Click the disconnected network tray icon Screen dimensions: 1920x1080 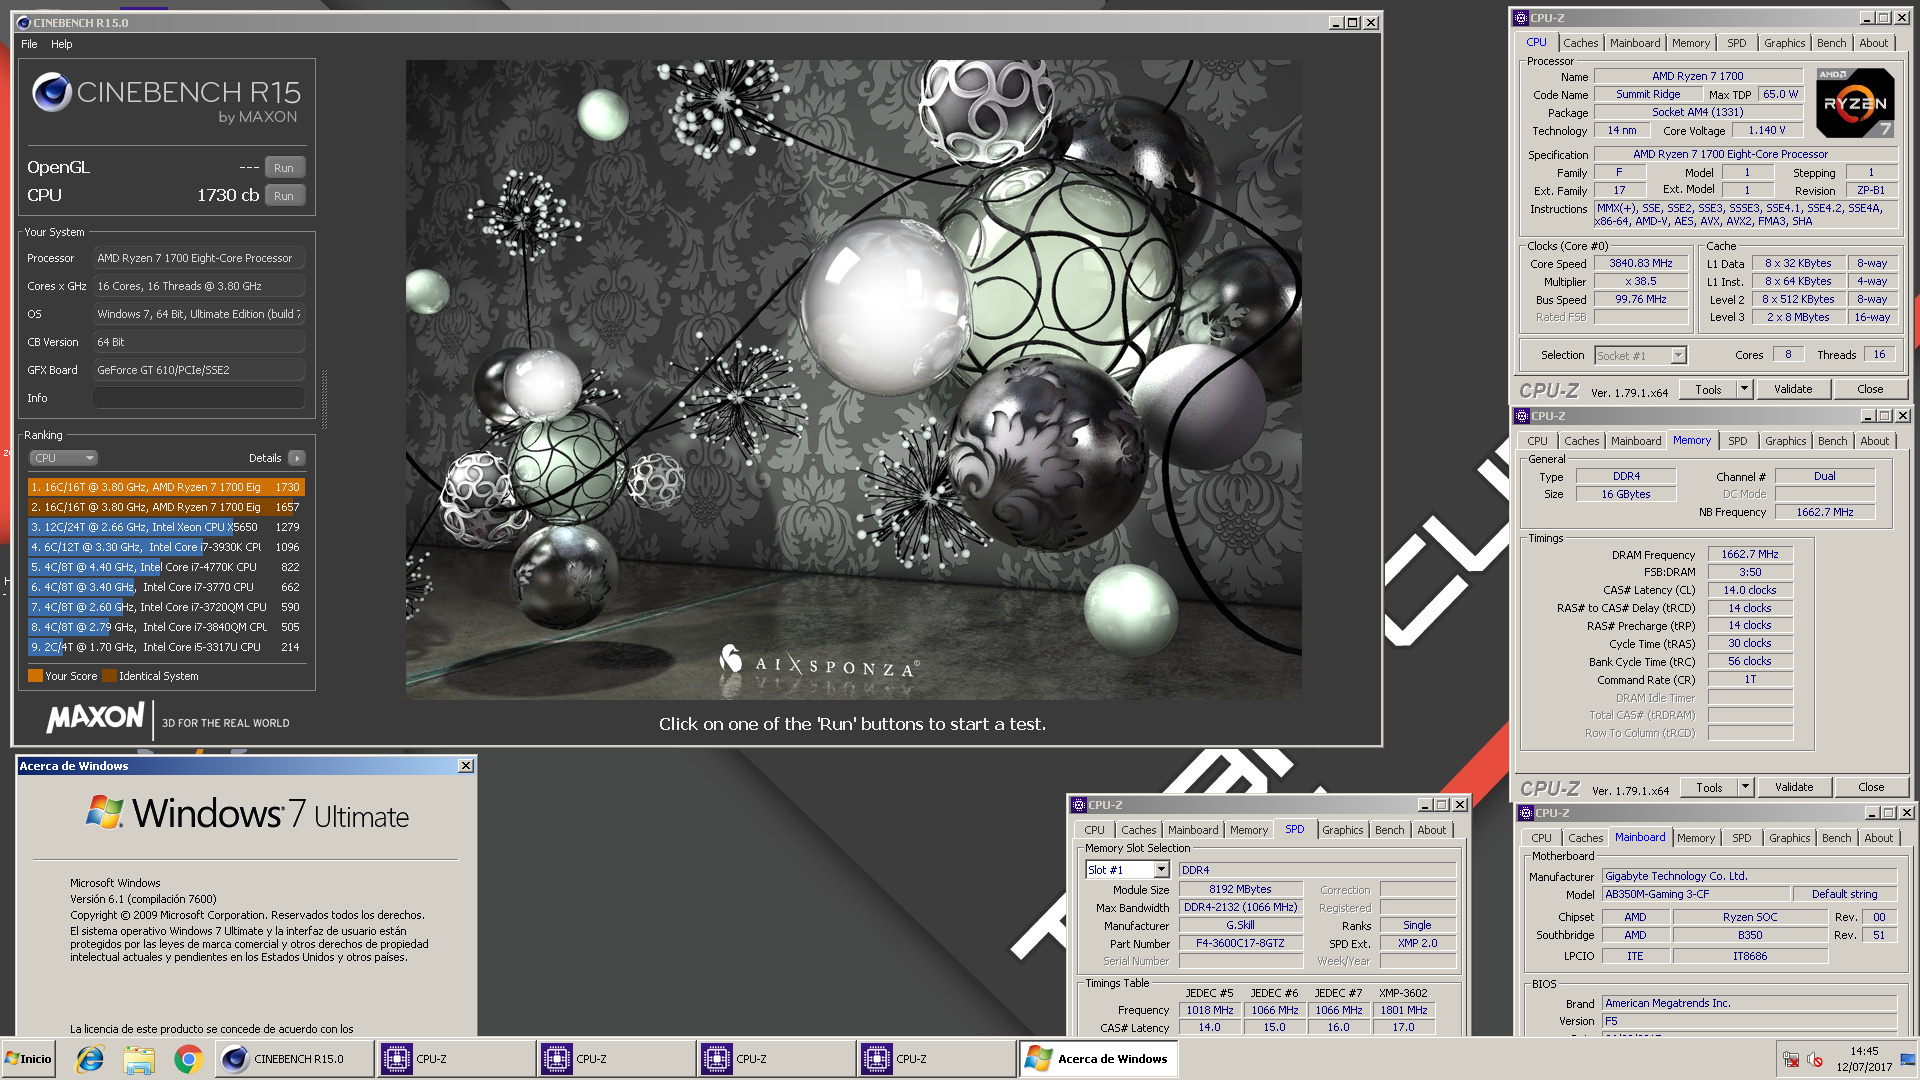pyautogui.click(x=1791, y=1060)
